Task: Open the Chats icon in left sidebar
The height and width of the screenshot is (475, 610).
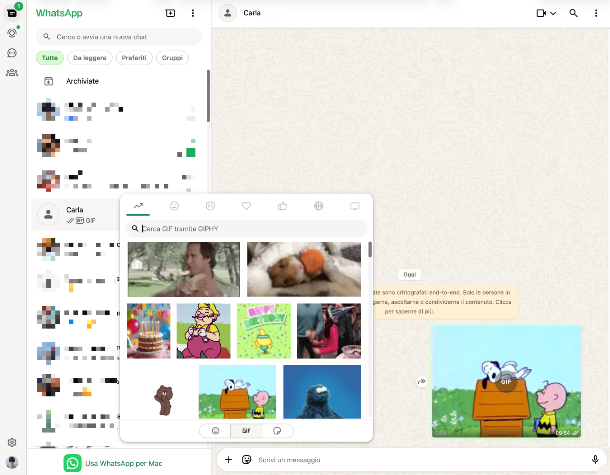Action: tap(12, 13)
